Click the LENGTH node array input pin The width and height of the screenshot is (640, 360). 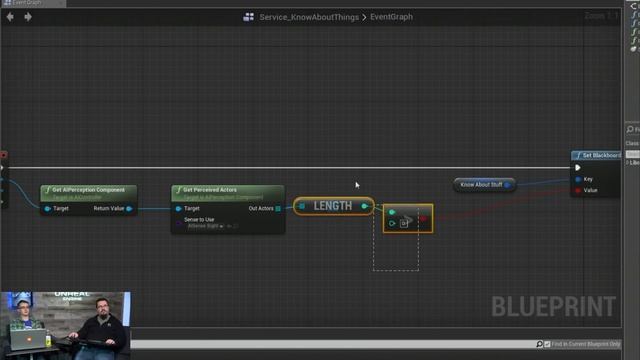tap(302, 206)
